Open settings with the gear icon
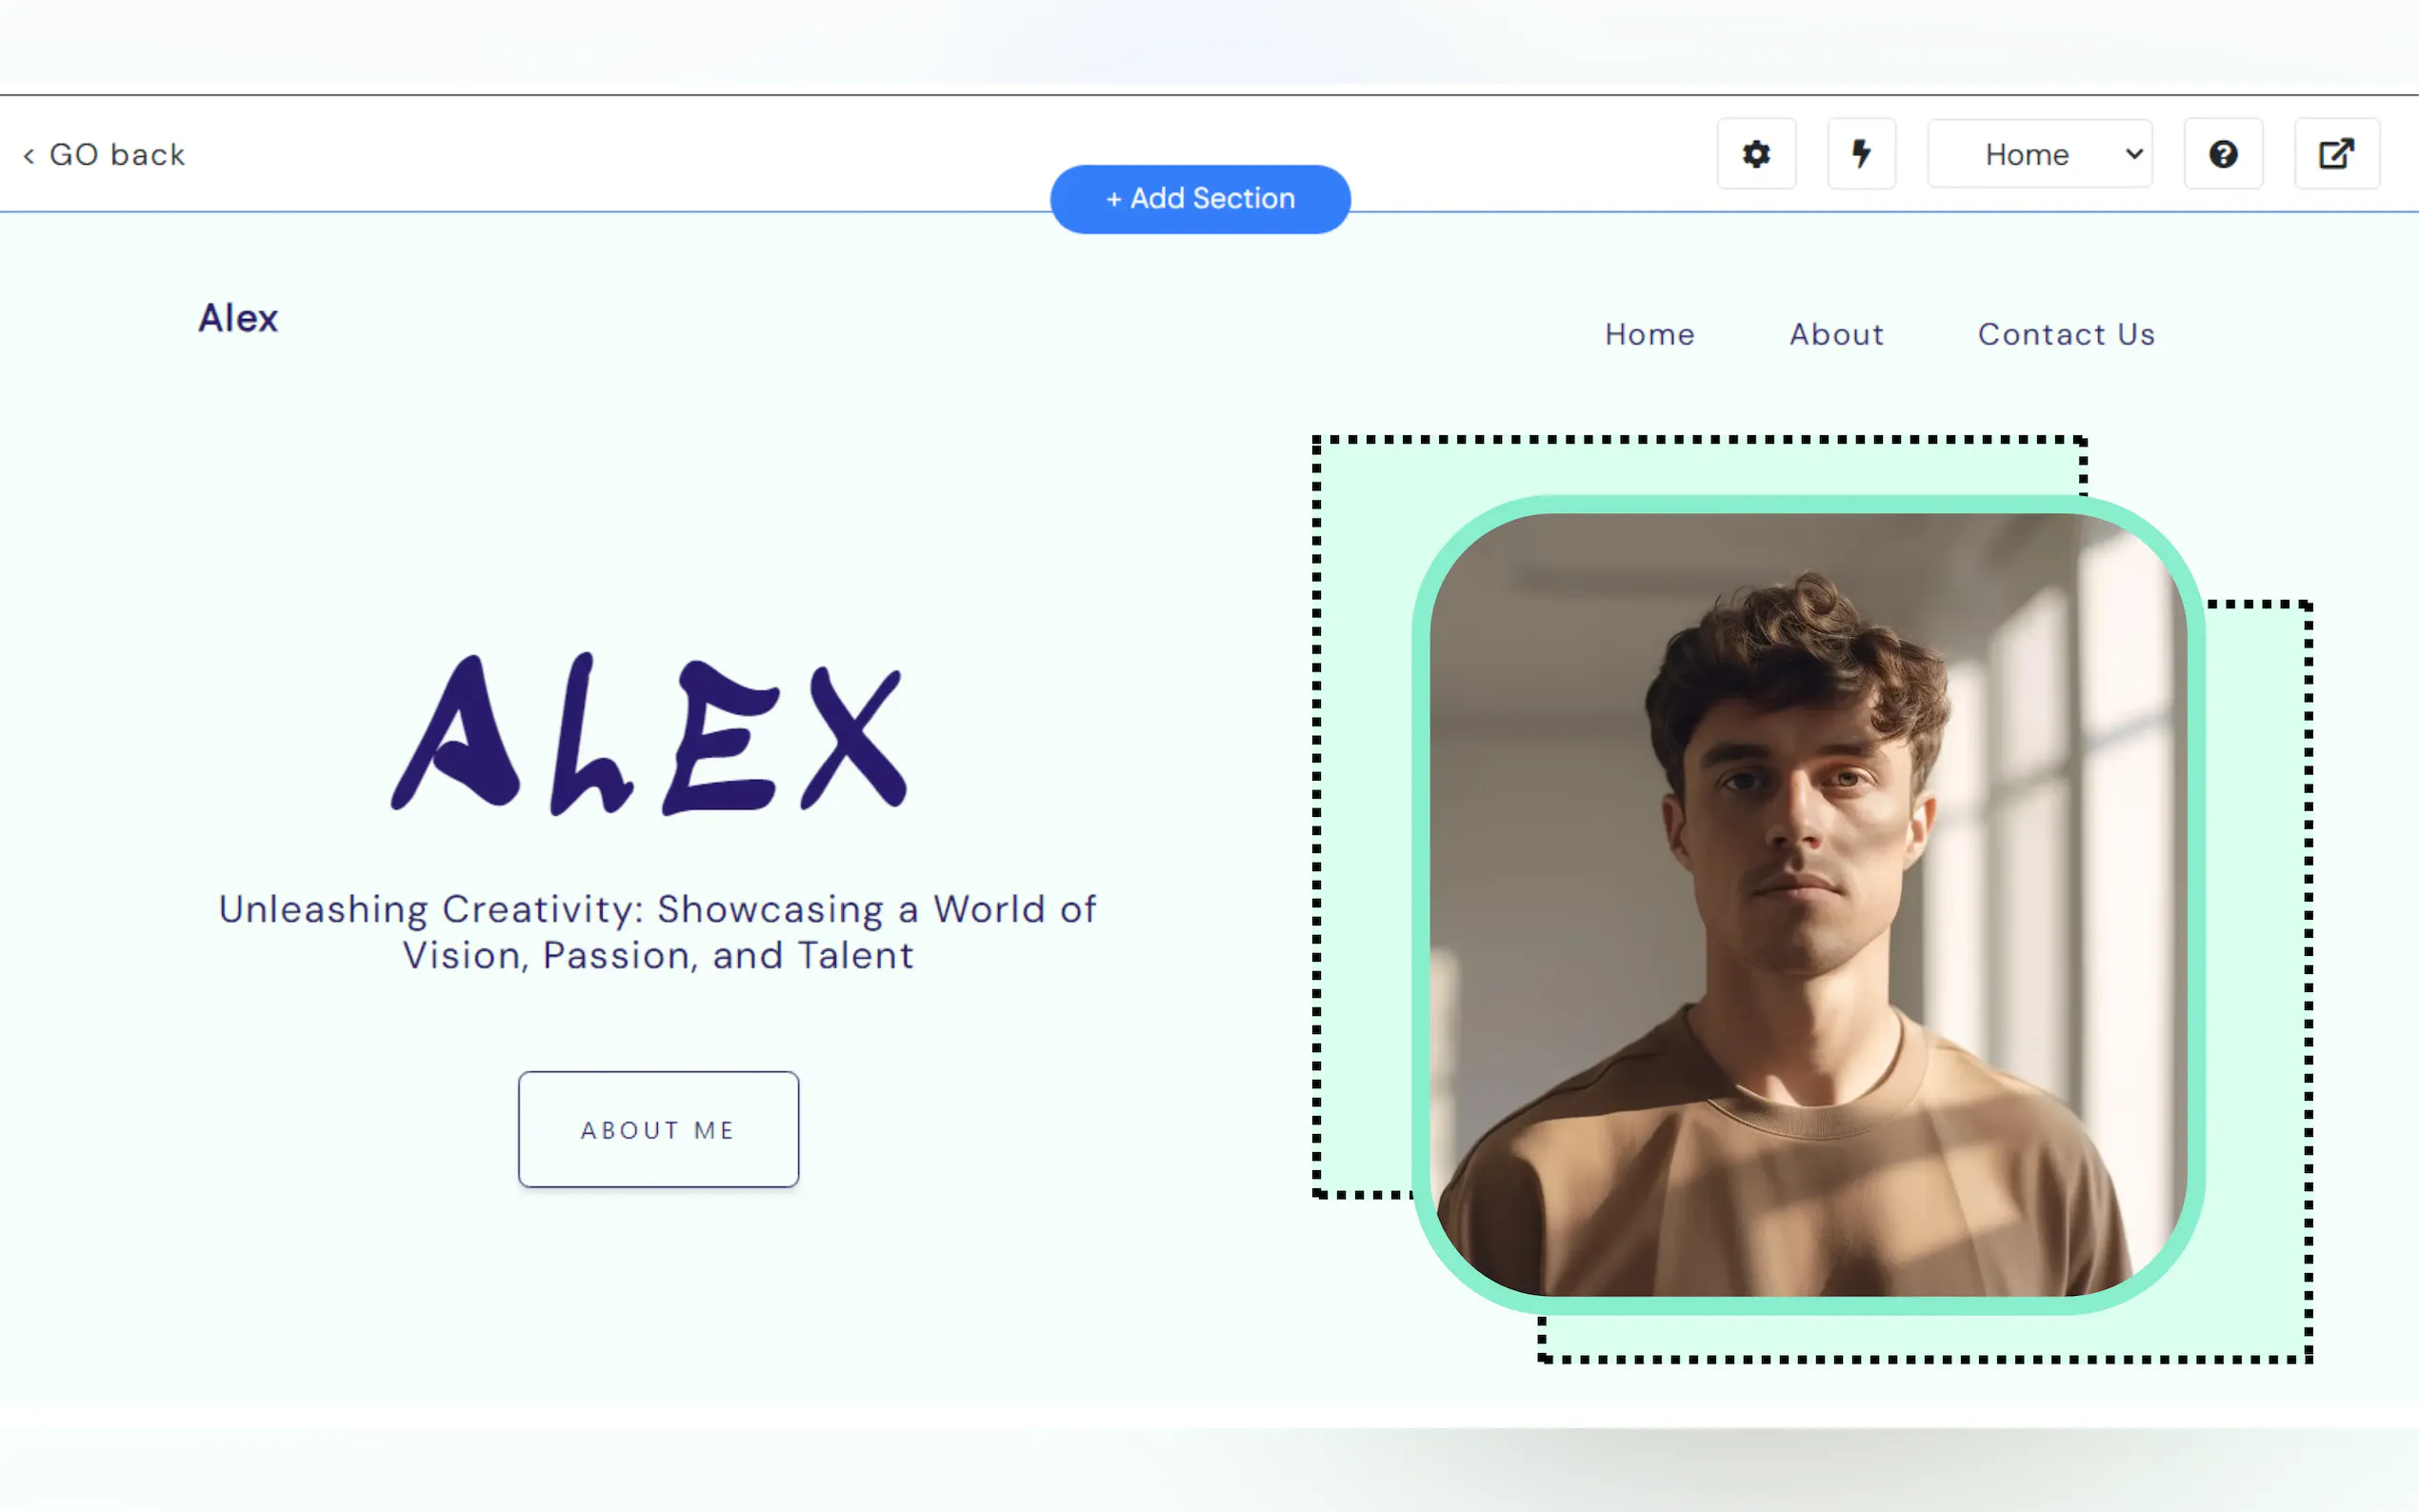 click(1756, 154)
